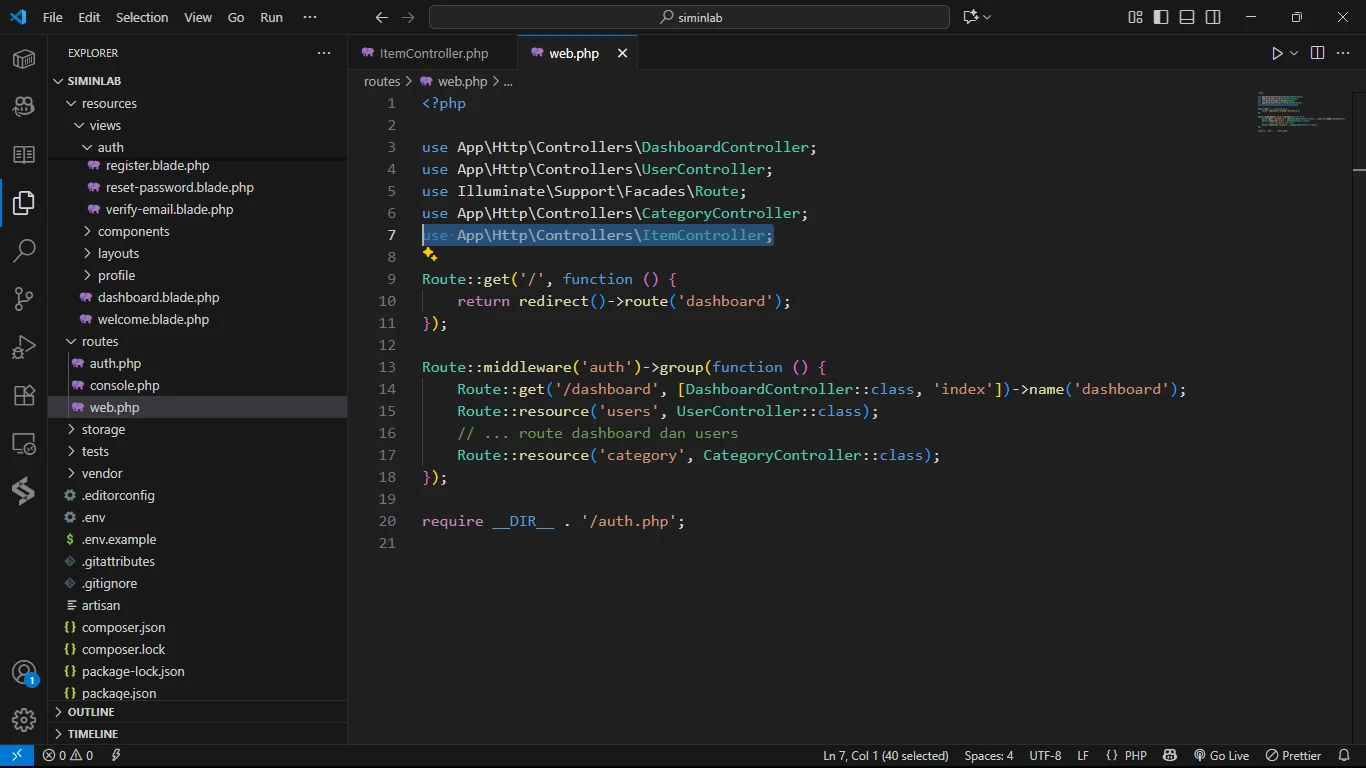Toggle the primary side bar layout button
Viewport: 1366px width, 768px height.
pos(1161,17)
